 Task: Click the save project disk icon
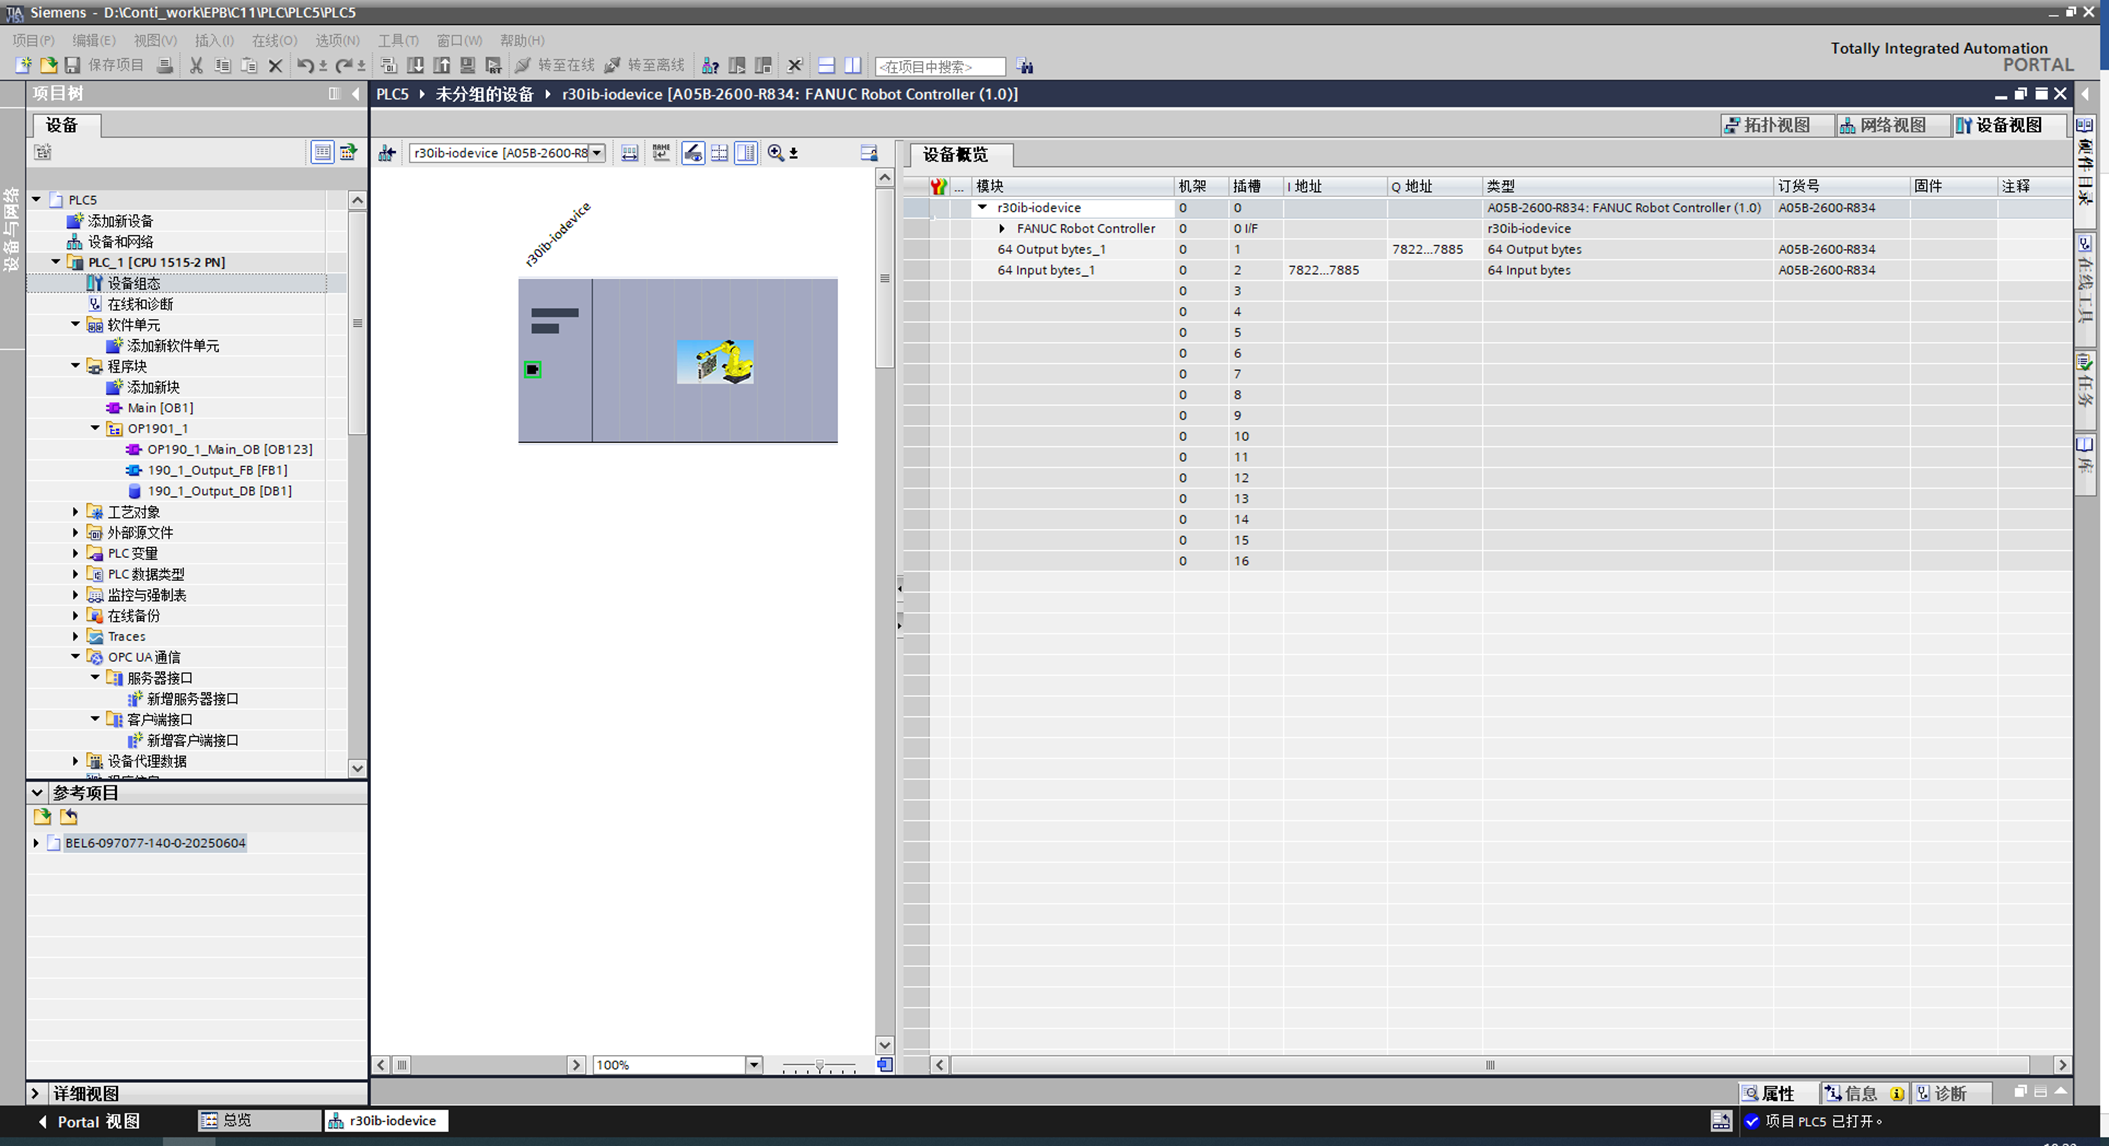[x=72, y=66]
